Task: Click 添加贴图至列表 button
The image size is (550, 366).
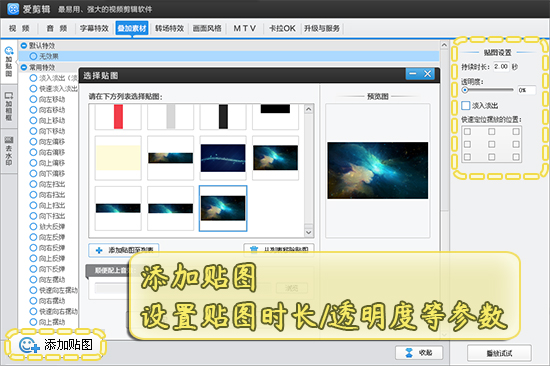Action: pos(124,250)
